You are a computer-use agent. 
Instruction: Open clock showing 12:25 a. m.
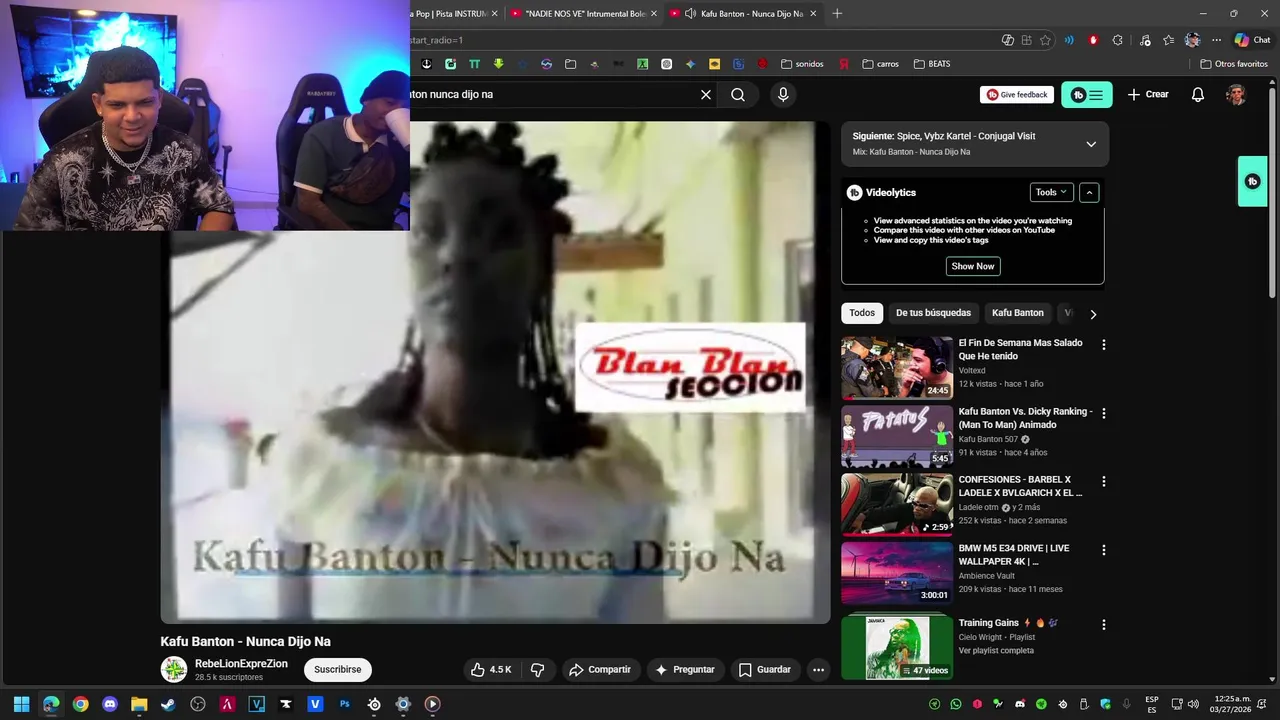pos(1231,704)
